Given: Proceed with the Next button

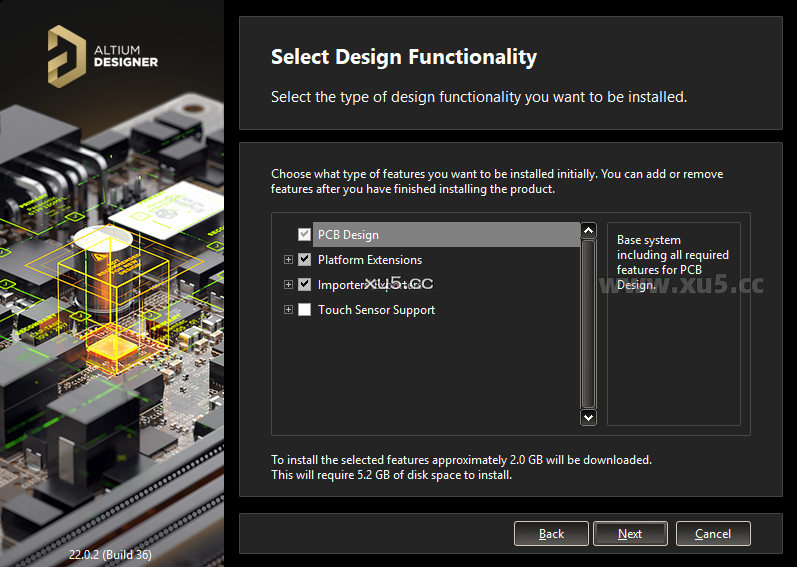Looking at the screenshot, I should tap(630, 534).
